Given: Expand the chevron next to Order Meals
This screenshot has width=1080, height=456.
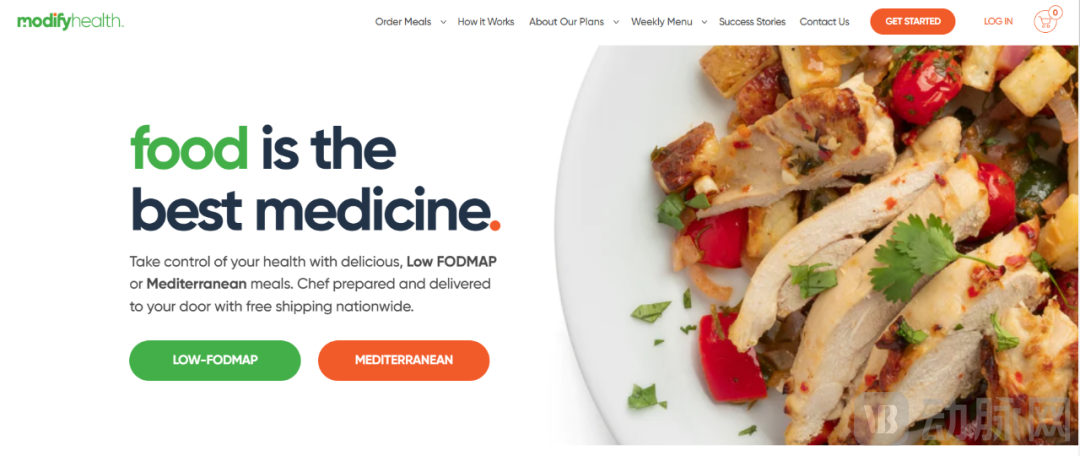Looking at the screenshot, I should (x=443, y=22).
